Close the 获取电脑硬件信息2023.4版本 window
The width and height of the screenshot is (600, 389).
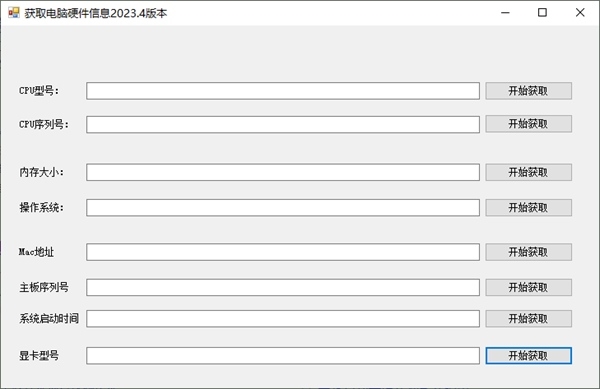[580, 13]
